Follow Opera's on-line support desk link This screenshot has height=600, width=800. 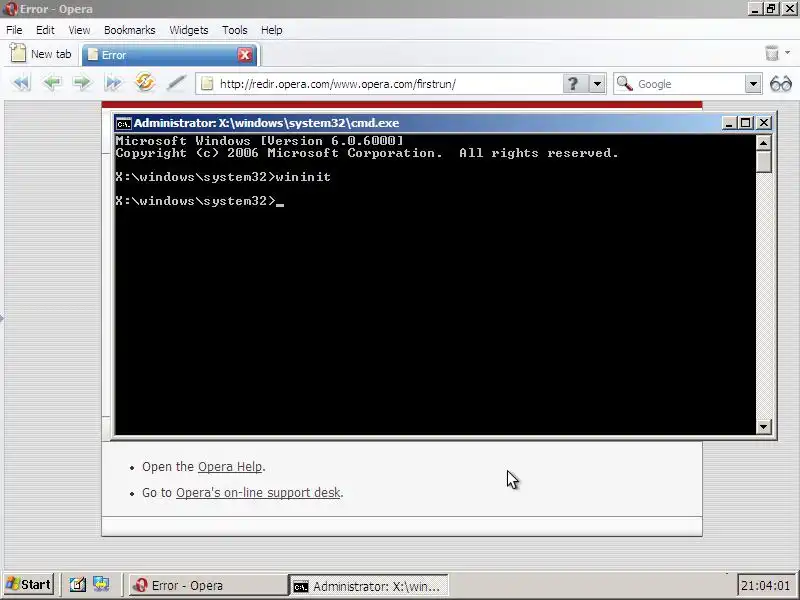(258, 492)
